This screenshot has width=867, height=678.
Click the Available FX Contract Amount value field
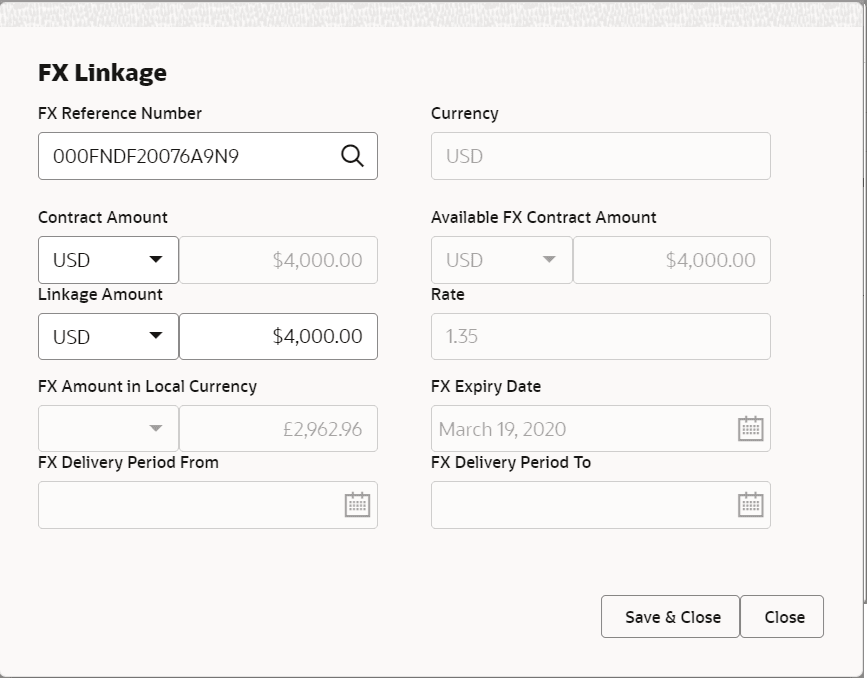pyautogui.click(x=672, y=259)
